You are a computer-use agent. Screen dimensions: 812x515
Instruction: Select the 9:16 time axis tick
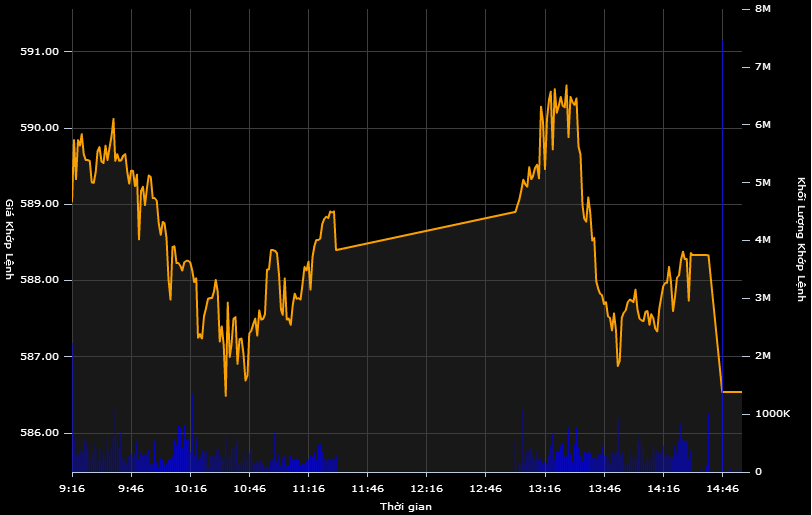tap(72, 489)
